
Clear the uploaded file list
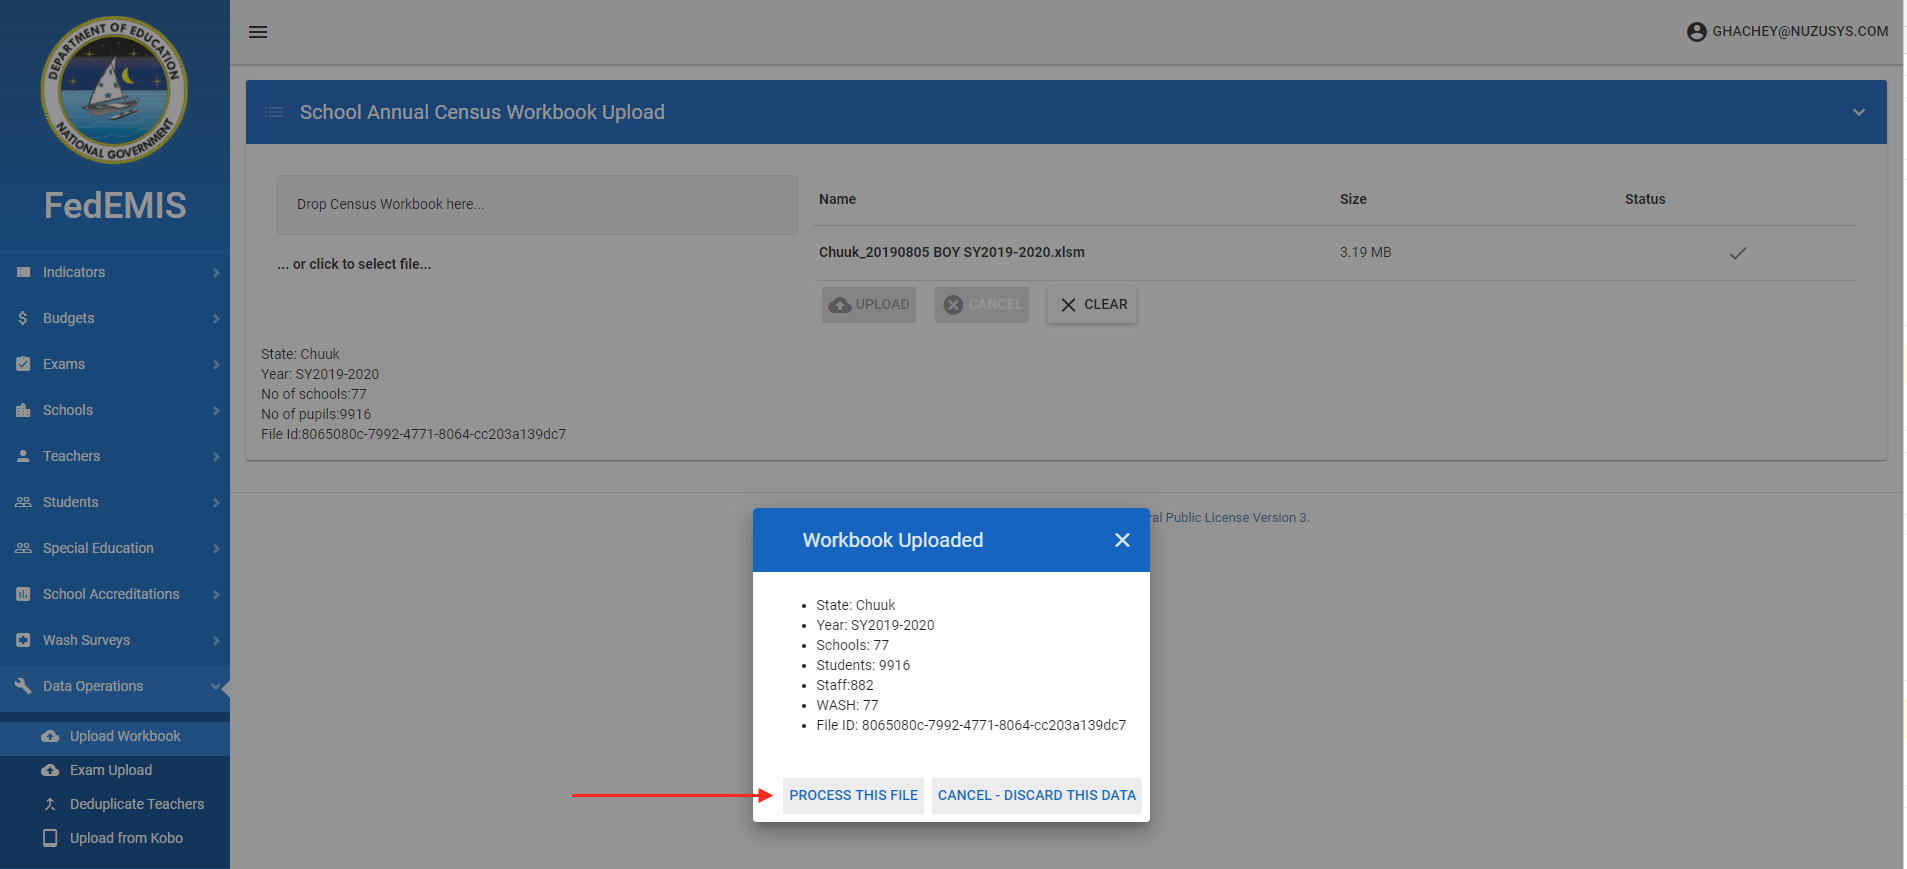(1092, 305)
